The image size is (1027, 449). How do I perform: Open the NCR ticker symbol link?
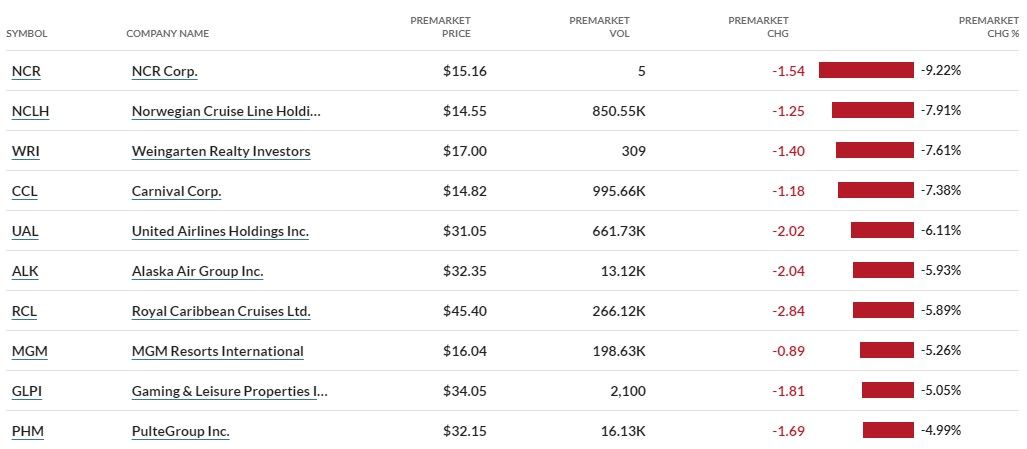[x=26, y=71]
